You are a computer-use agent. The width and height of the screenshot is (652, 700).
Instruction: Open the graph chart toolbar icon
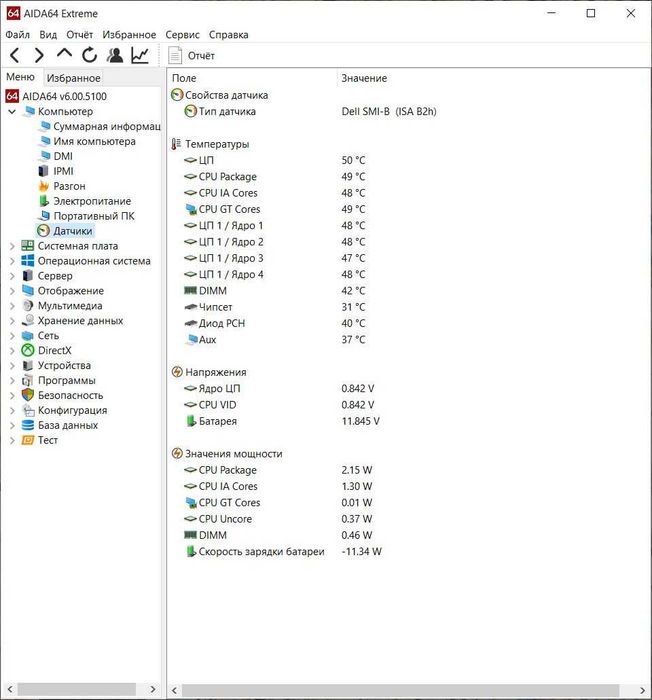(140, 55)
